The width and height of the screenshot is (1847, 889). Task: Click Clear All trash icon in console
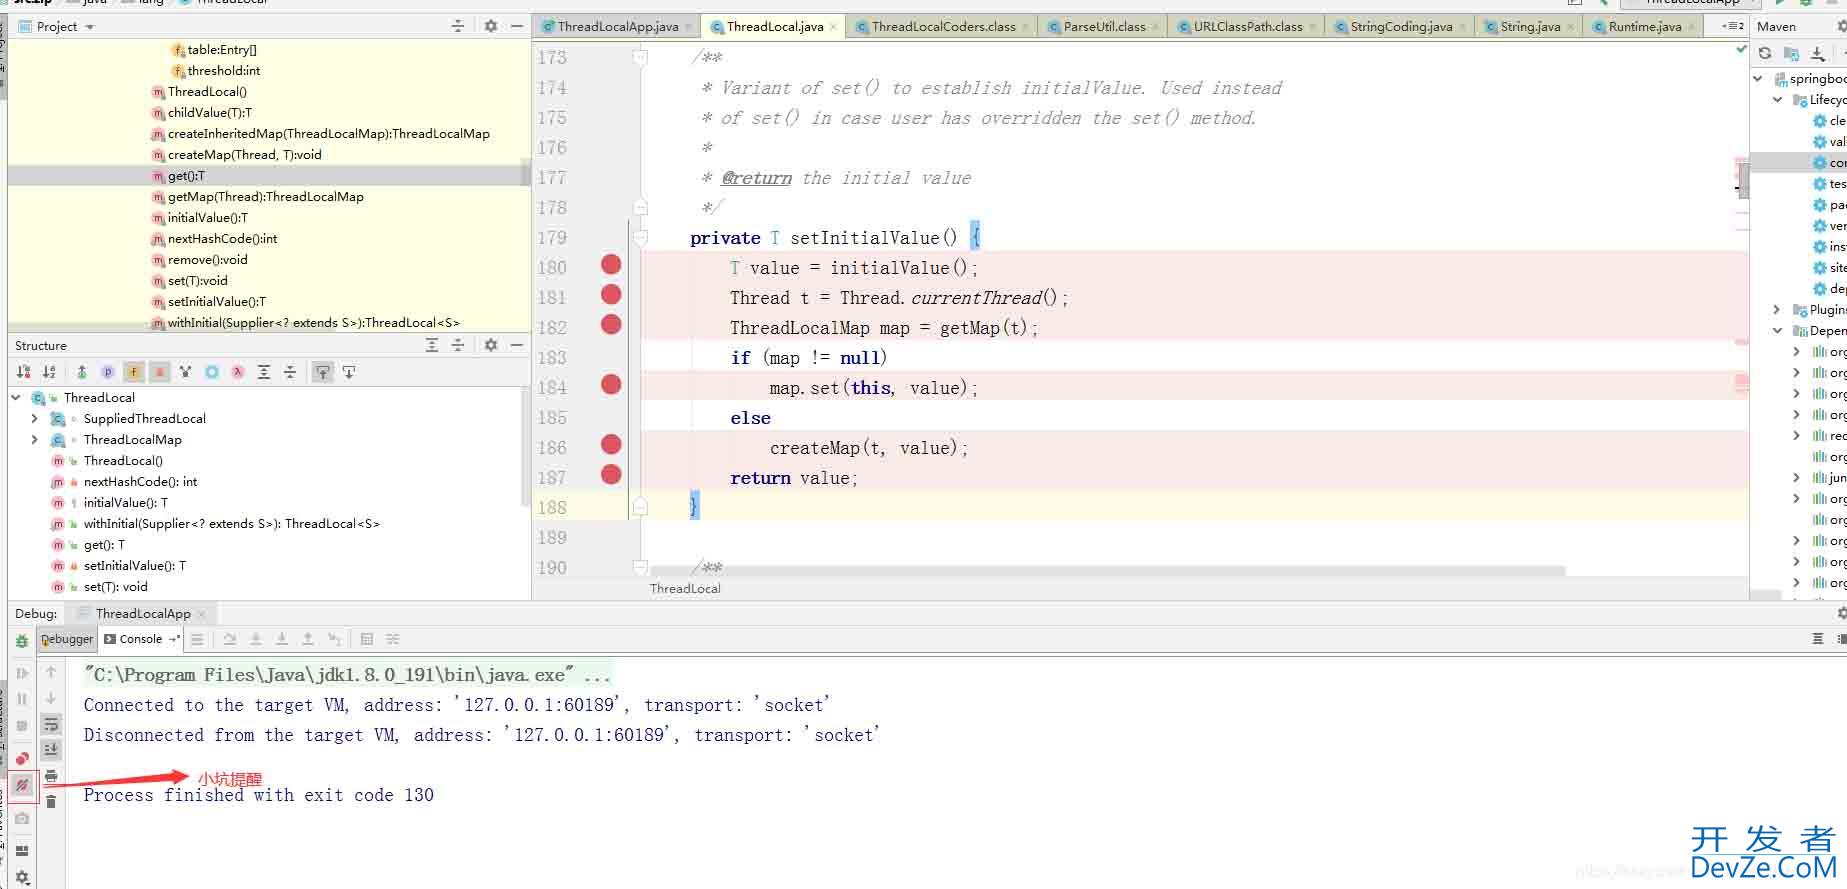pyautogui.click(x=51, y=802)
